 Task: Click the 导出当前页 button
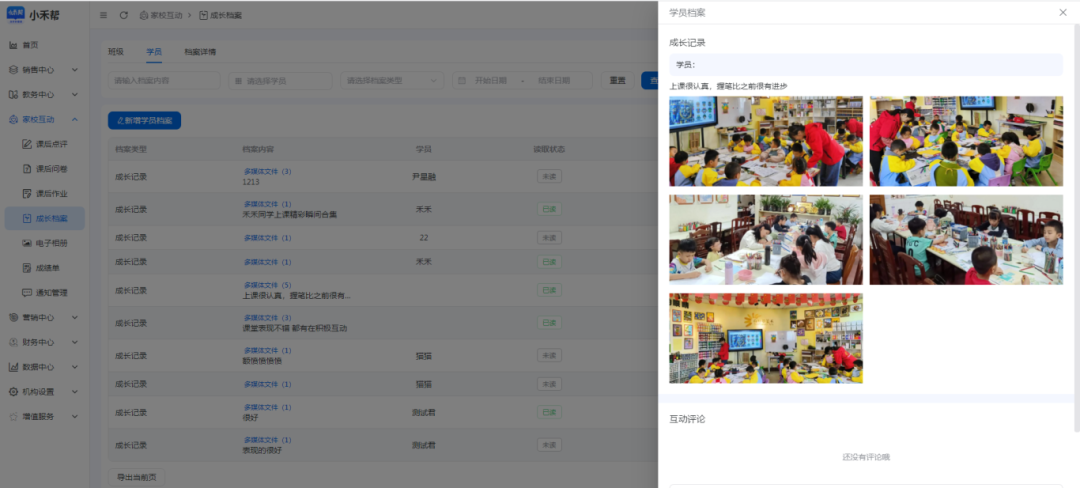(137, 477)
